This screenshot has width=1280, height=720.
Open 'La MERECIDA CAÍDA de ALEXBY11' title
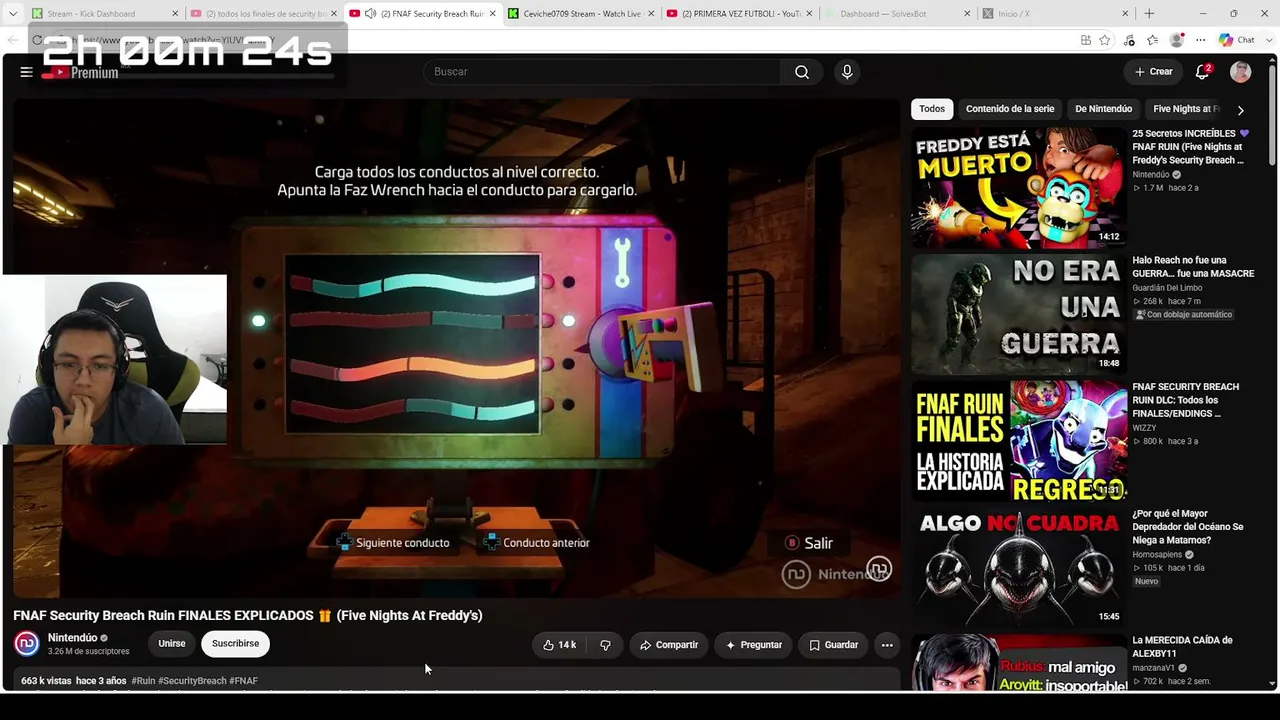point(1182,647)
